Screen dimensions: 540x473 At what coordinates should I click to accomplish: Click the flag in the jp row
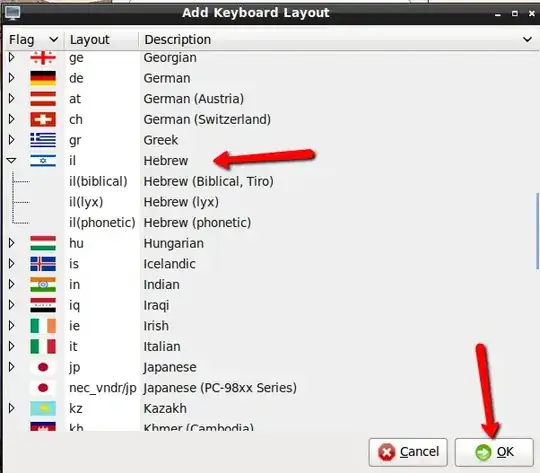point(43,367)
